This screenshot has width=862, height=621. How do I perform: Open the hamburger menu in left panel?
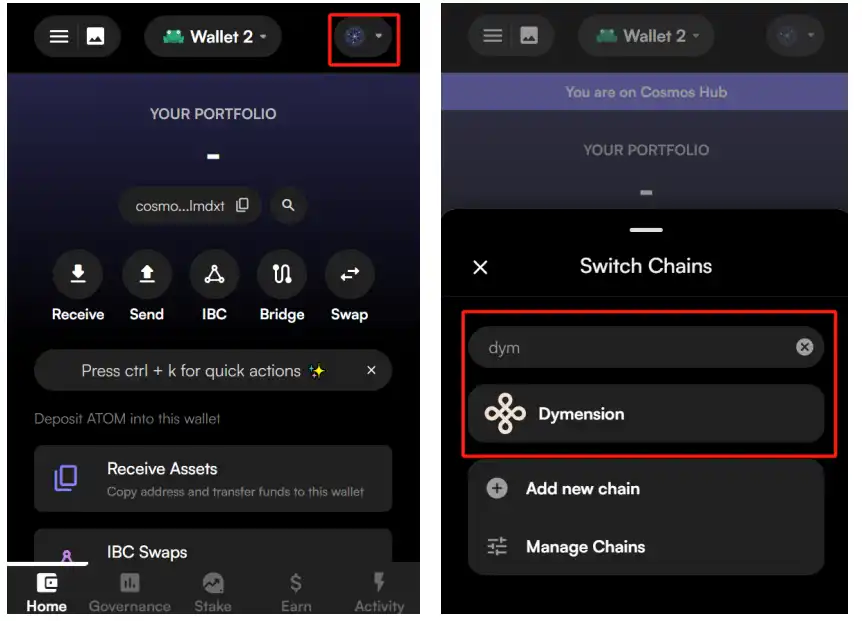(59, 37)
